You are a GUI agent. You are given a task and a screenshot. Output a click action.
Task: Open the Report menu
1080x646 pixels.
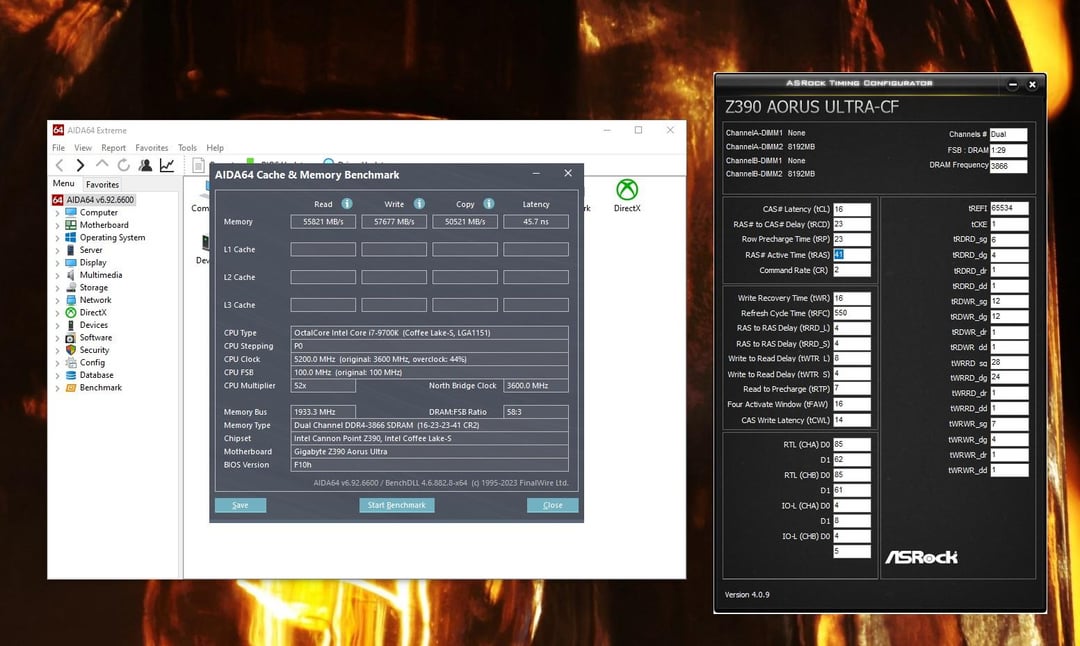(x=114, y=147)
